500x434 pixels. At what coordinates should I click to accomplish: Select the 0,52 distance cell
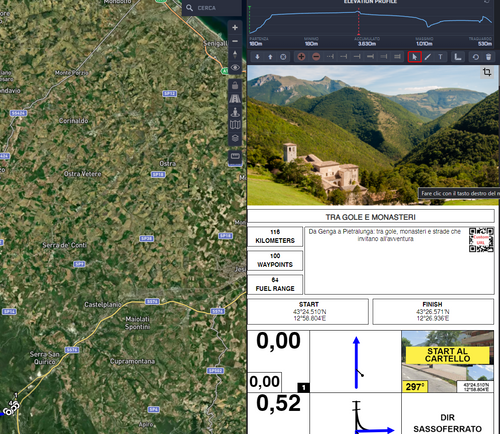coord(278,413)
